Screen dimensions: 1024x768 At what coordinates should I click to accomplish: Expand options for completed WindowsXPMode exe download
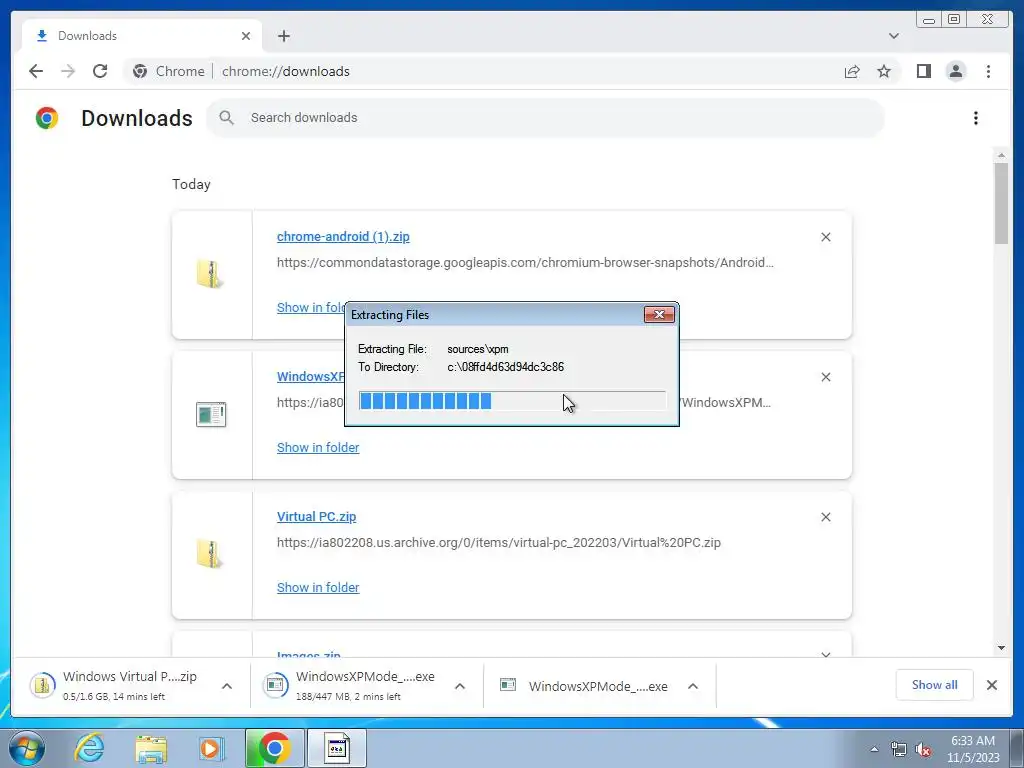[x=693, y=686]
